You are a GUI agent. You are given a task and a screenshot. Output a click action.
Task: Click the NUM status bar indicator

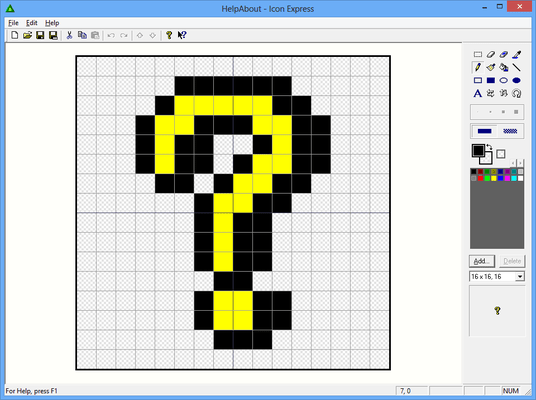511,391
